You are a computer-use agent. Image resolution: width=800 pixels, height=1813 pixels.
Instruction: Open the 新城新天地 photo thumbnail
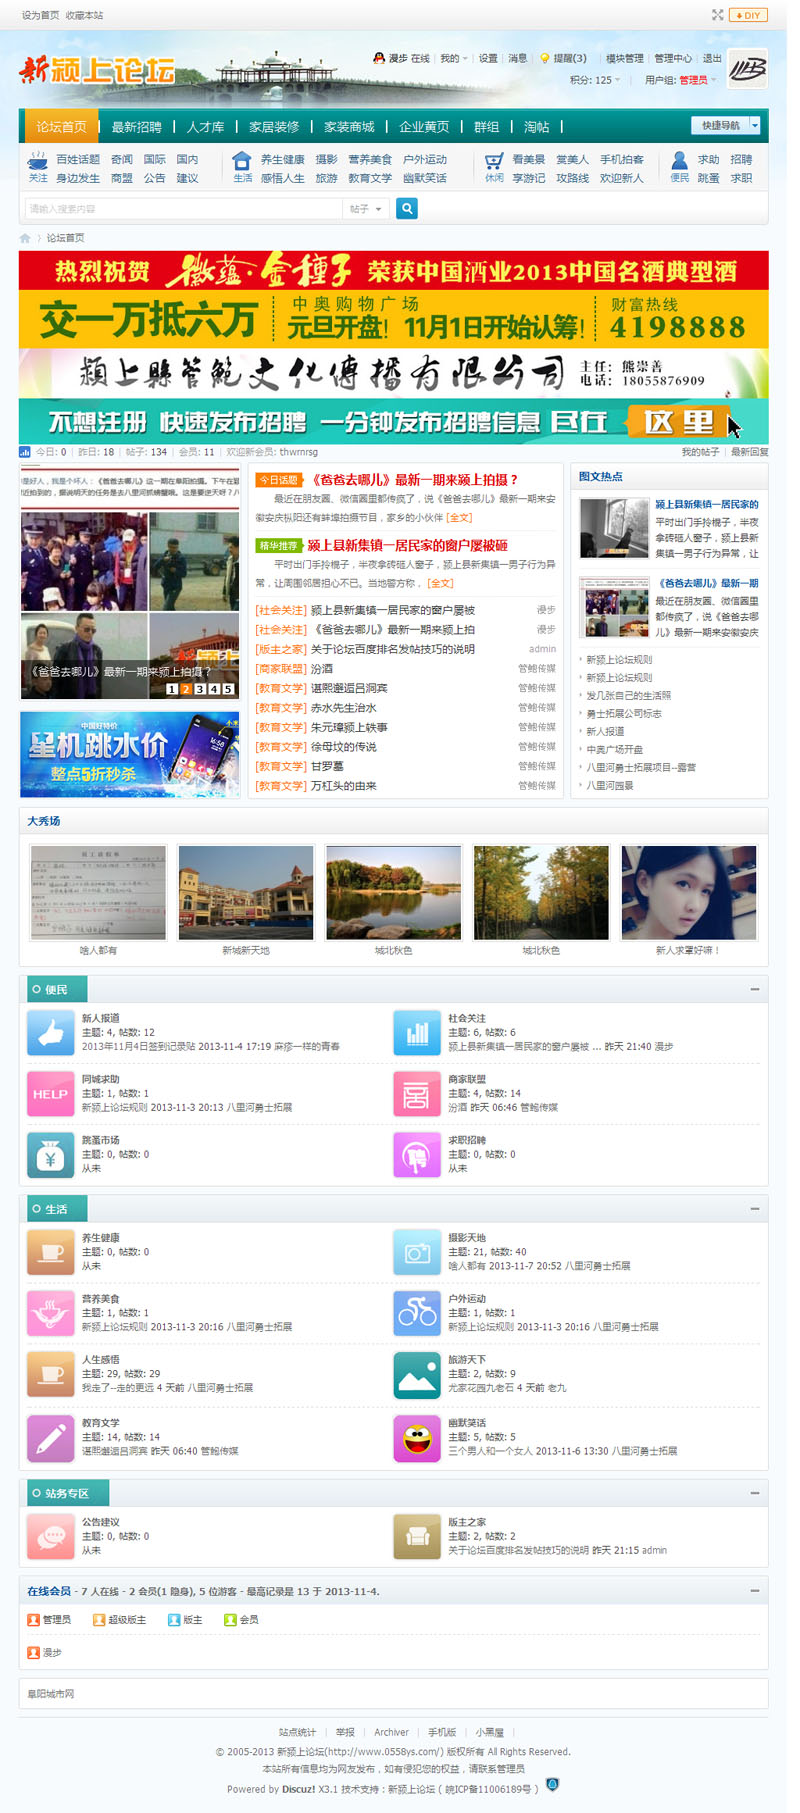[x=246, y=893]
